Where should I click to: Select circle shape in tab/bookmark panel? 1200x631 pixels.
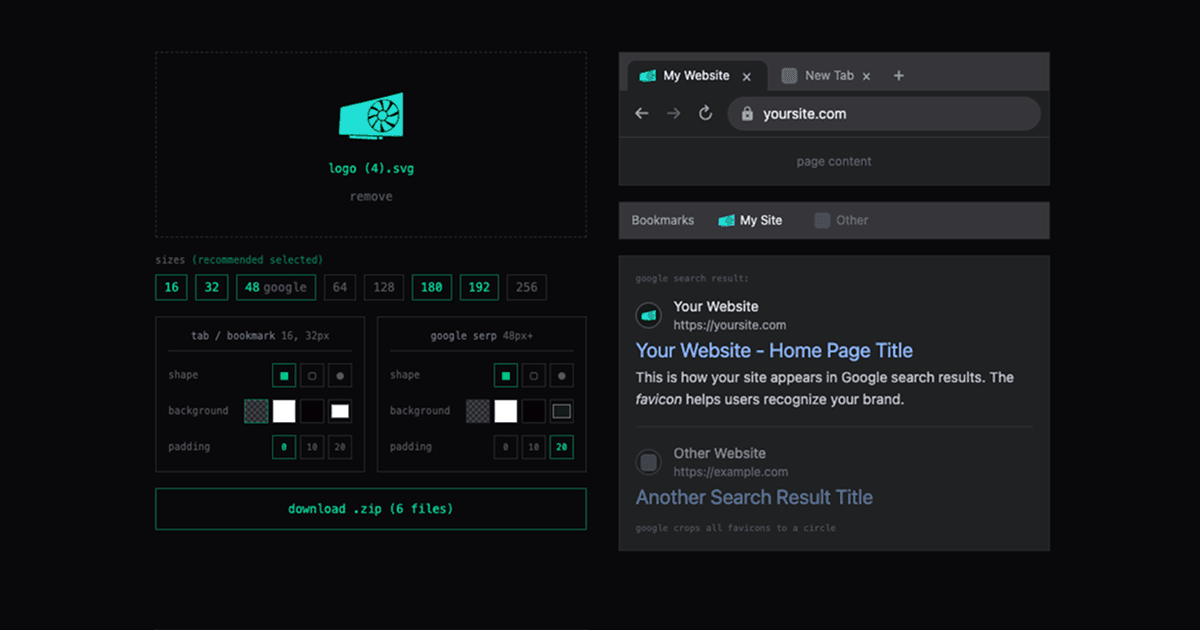pyautogui.click(x=340, y=376)
